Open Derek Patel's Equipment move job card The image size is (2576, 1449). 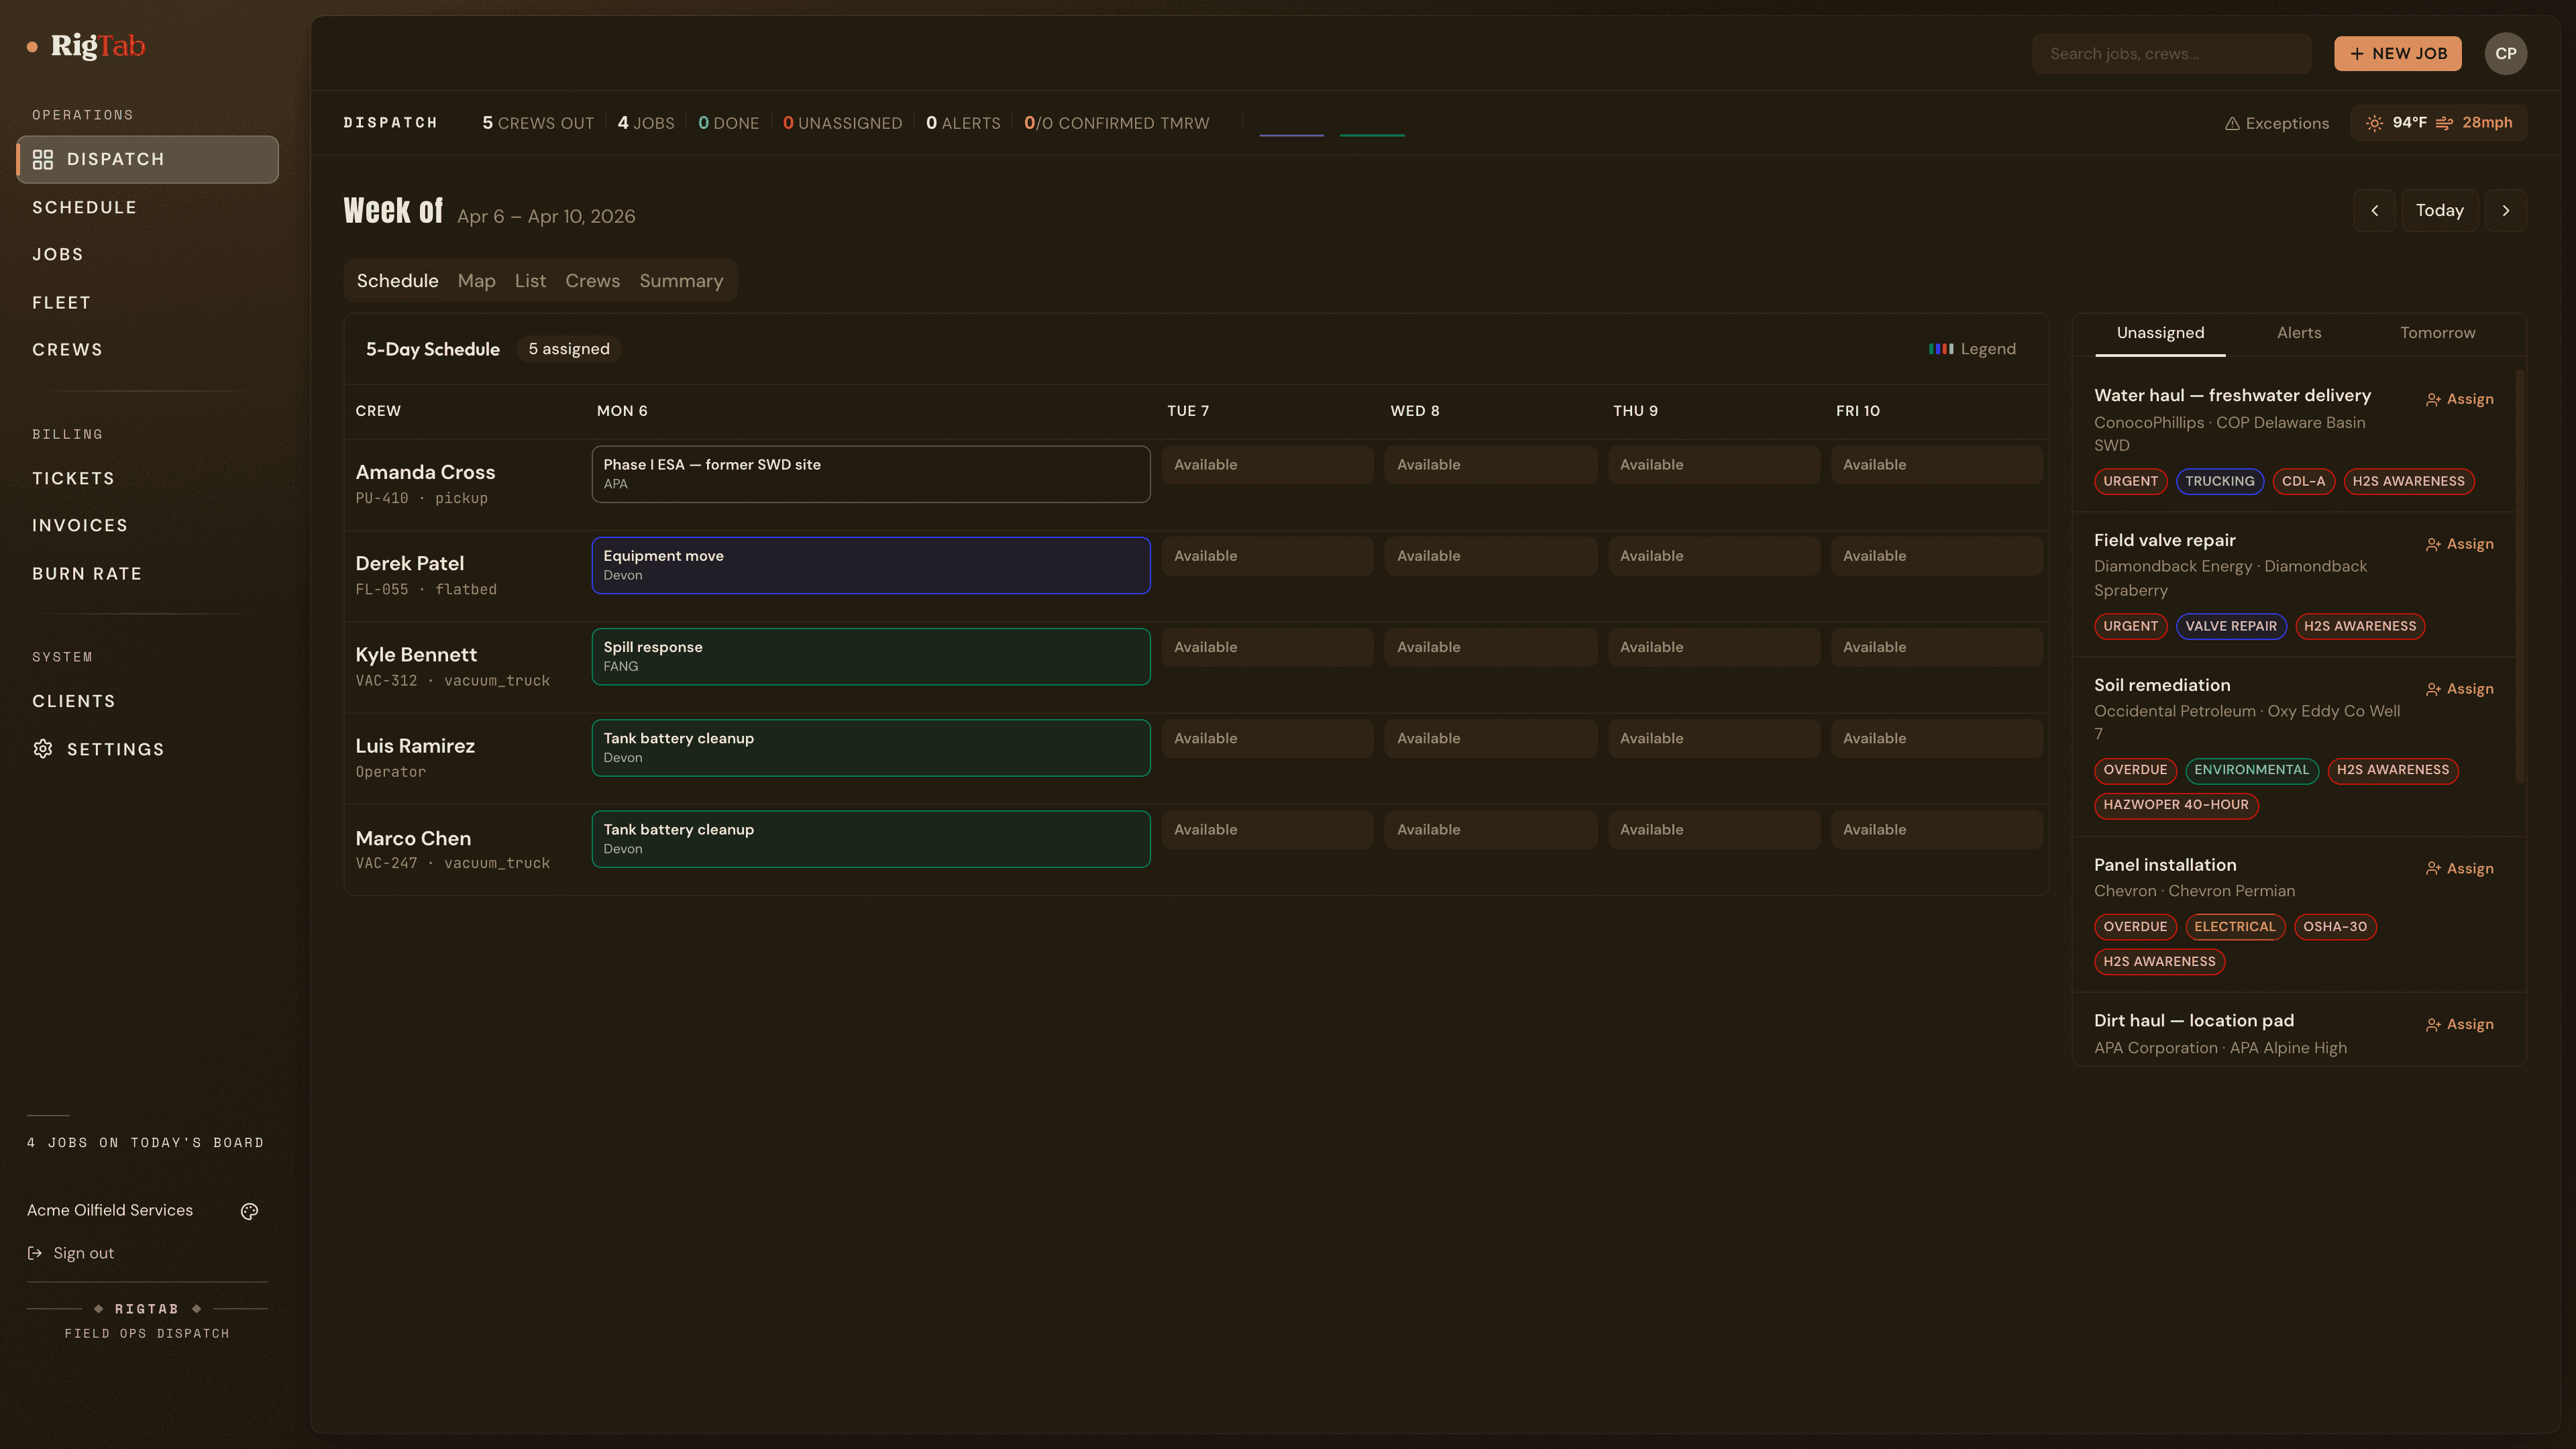pyautogui.click(x=870, y=565)
